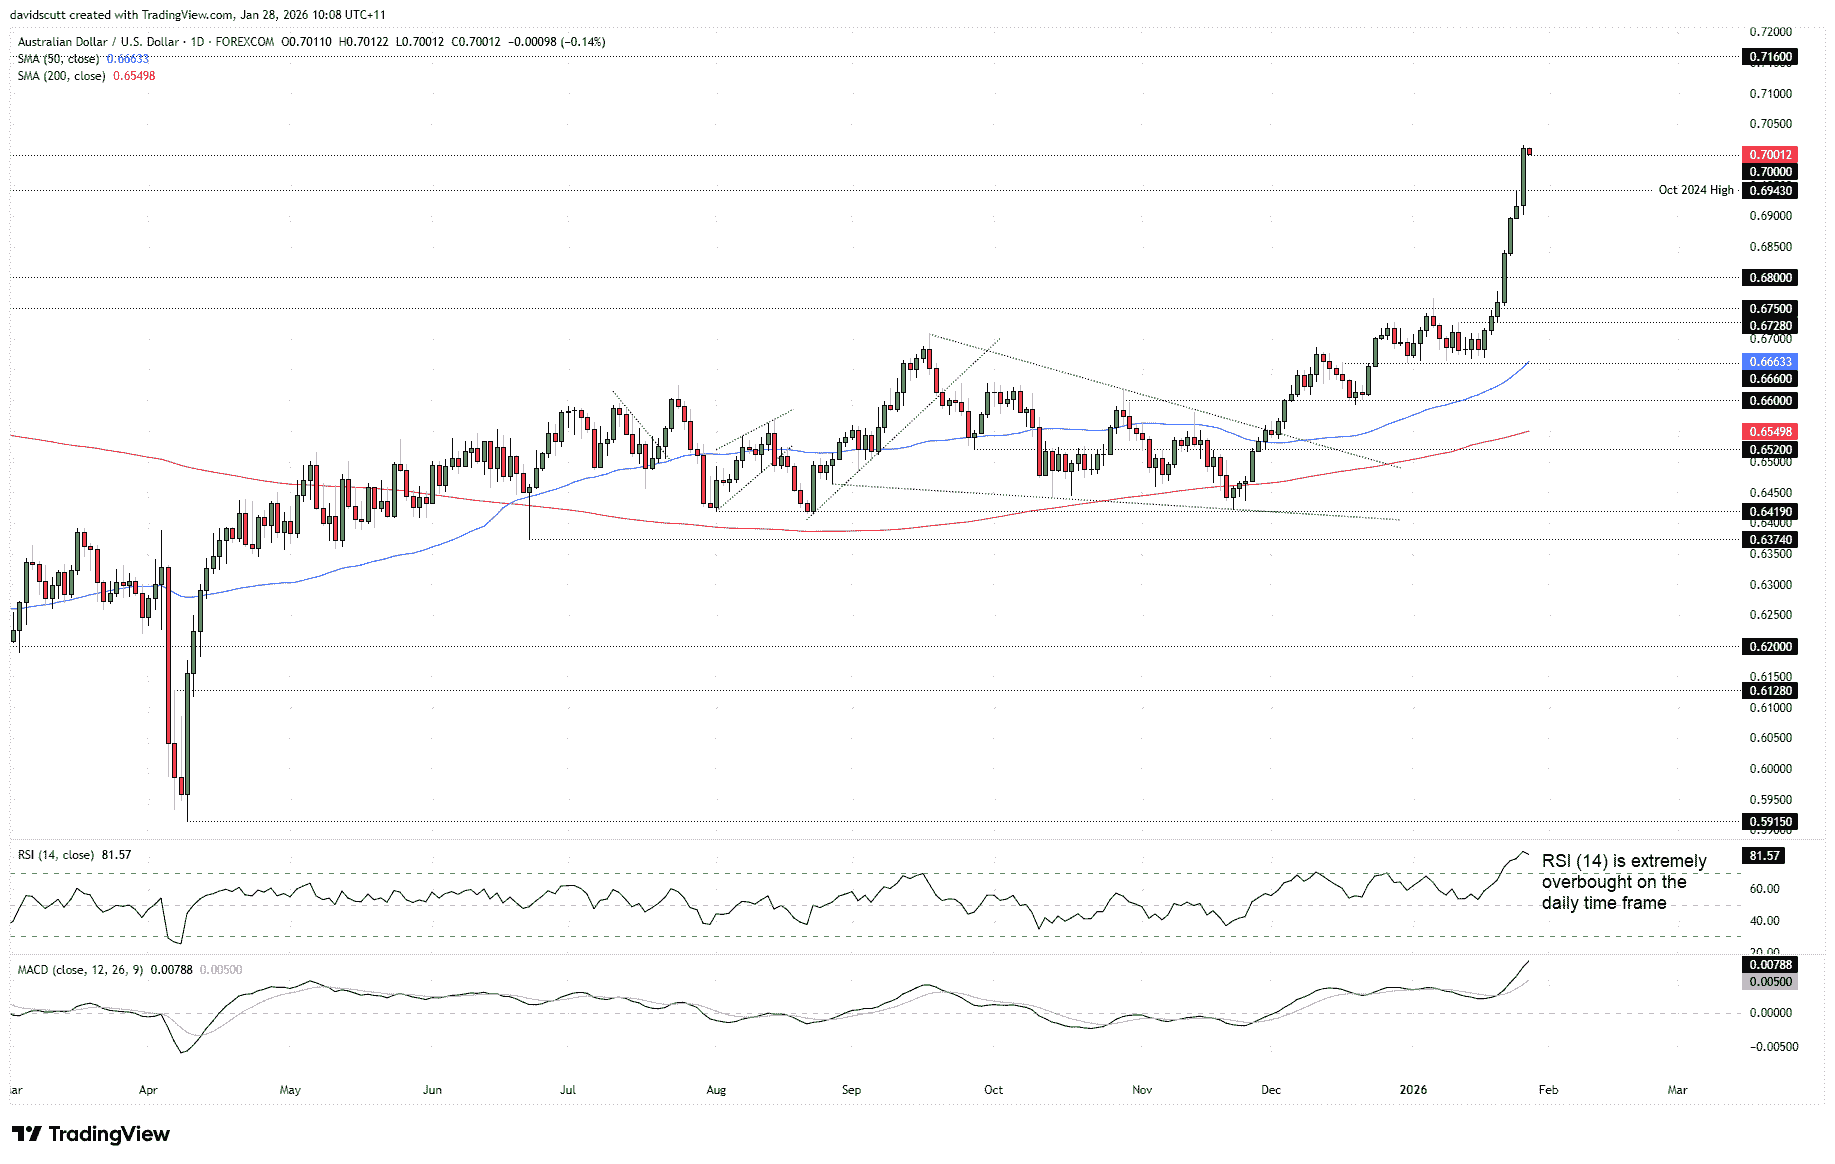Screen dimensions: 1835x1164
Task: Select the SMA (50, close) legend entry
Action: point(83,59)
